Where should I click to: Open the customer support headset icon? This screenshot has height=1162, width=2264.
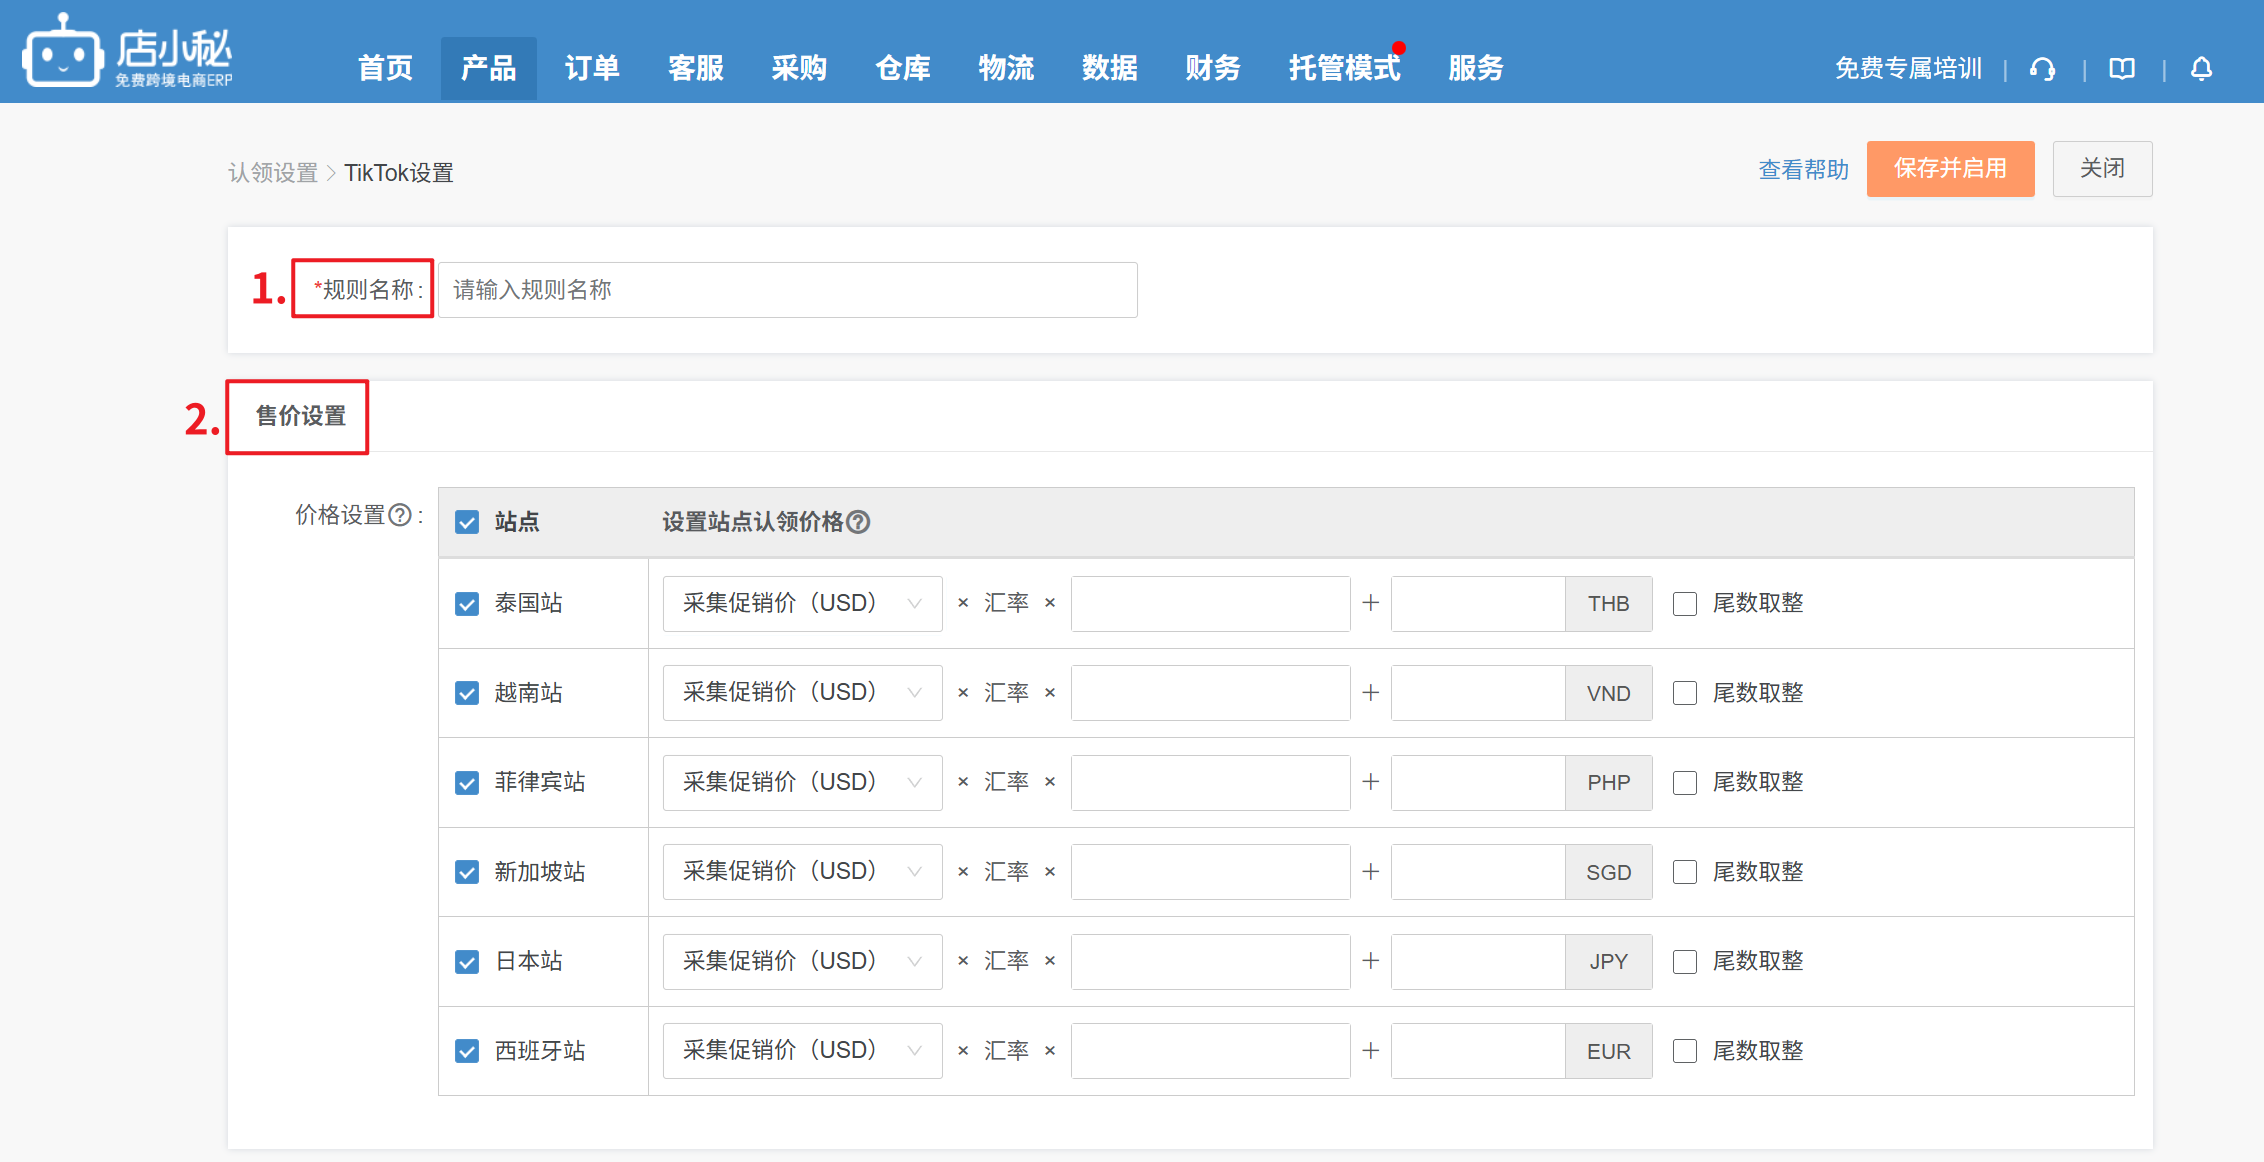(x=2043, y=69)
